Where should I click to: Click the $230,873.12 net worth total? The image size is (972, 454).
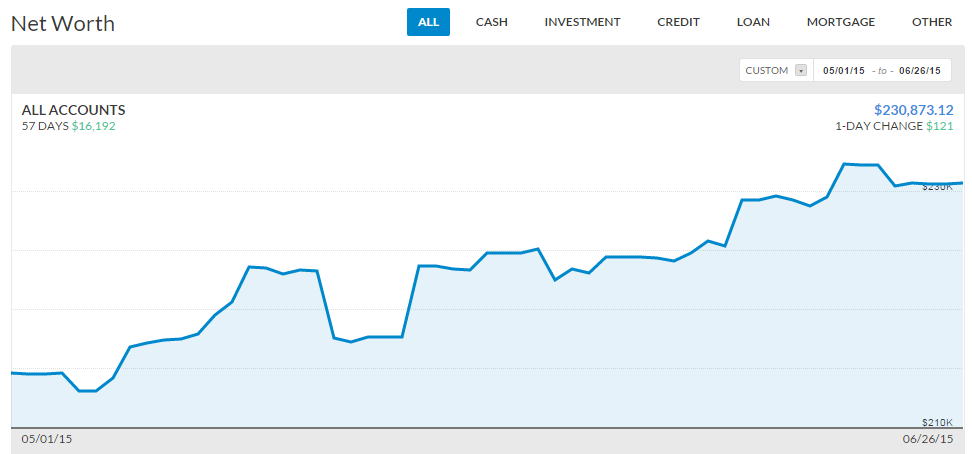coord(914,110)
